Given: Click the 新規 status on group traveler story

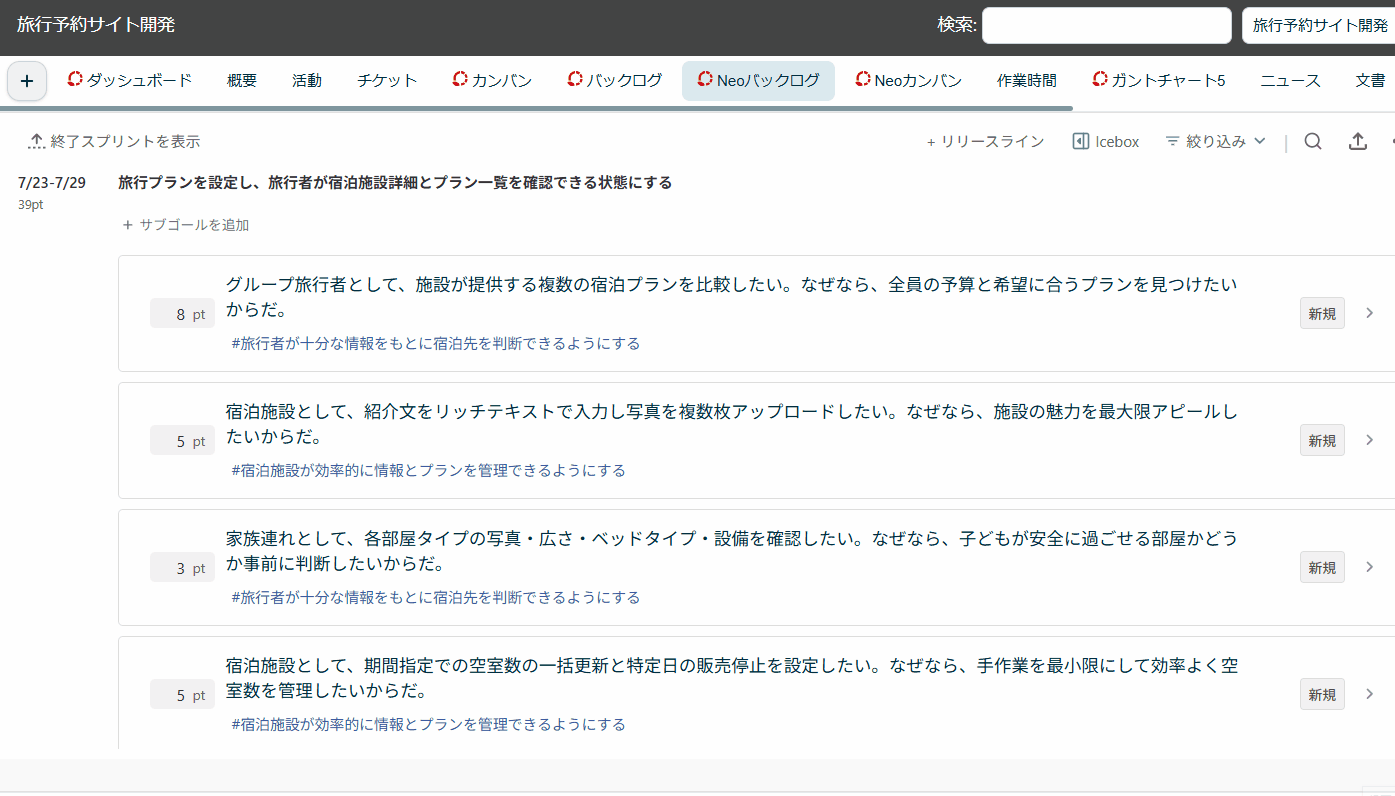Looking at the screenshot, I should point(1322,313).
